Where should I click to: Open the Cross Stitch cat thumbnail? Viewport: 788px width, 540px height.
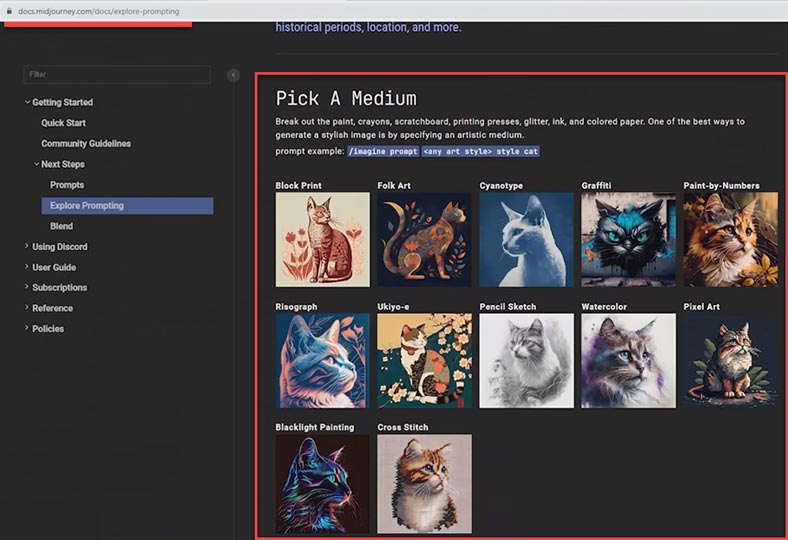tap(425, 484)
